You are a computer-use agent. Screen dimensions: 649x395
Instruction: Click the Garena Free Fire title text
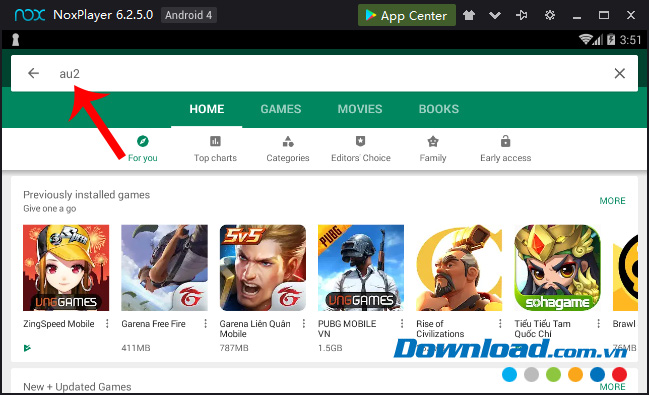pyautogui.click(x=154, y=324)
